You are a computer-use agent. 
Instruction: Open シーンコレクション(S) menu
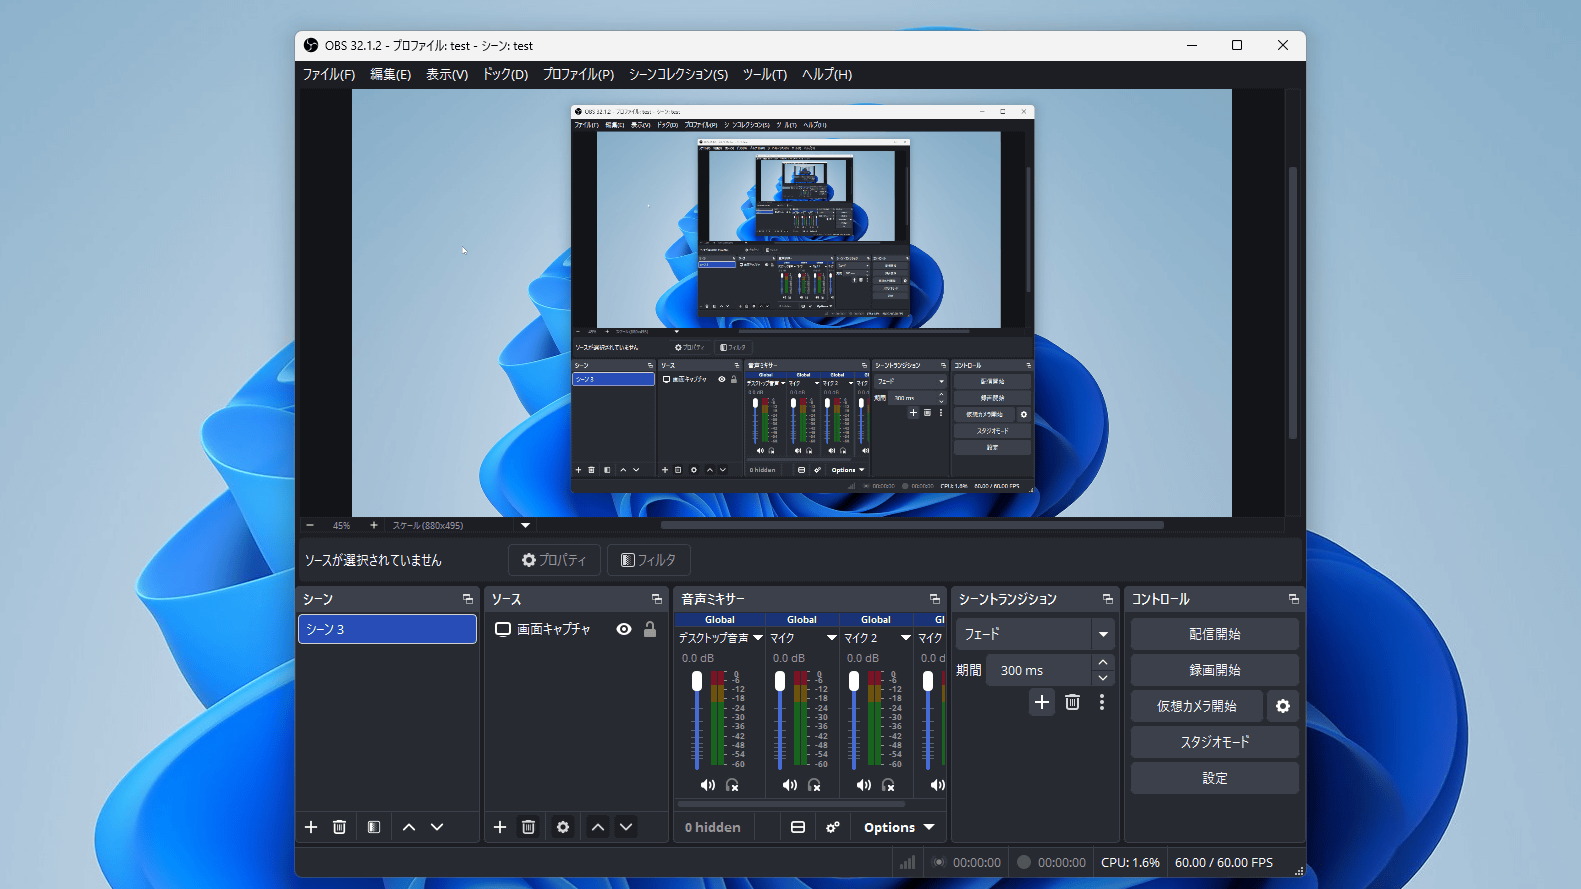[678, 74]
